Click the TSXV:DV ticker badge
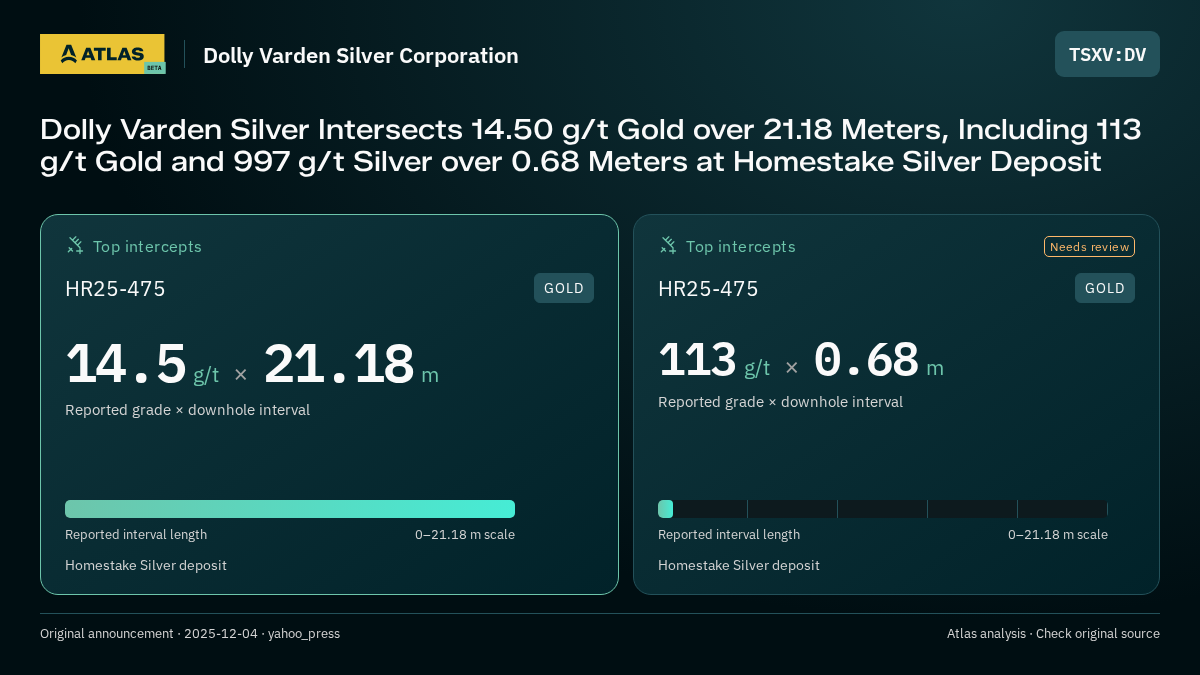The width and height of the screenshot is (1200, 675). 1107,54
